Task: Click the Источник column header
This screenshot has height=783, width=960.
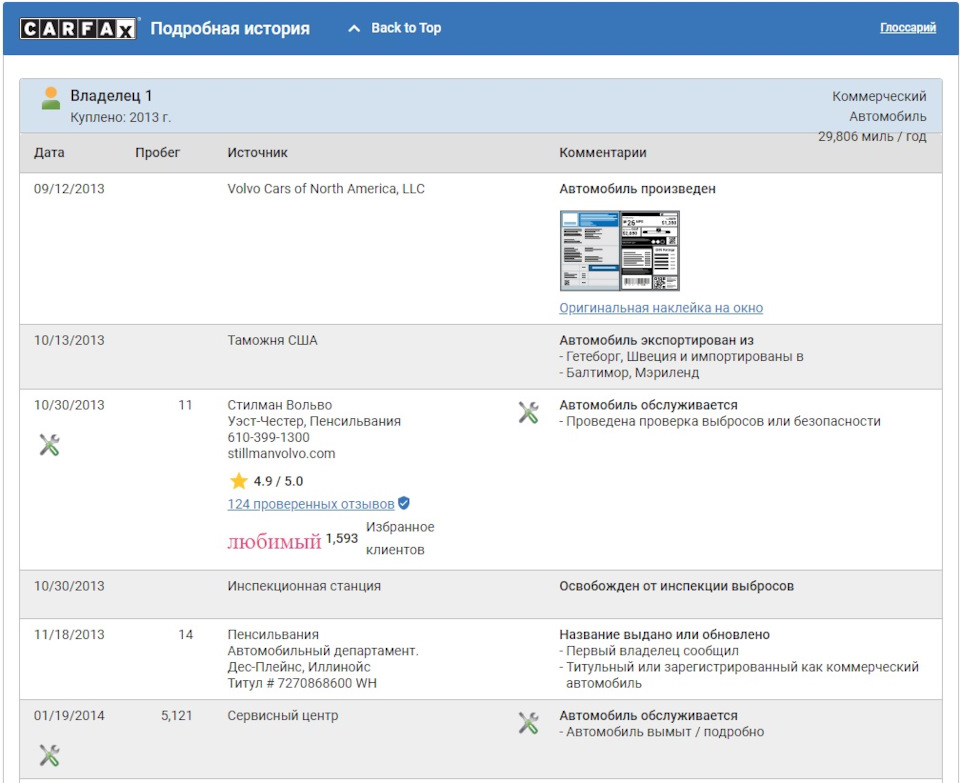Action: (258, 152)
